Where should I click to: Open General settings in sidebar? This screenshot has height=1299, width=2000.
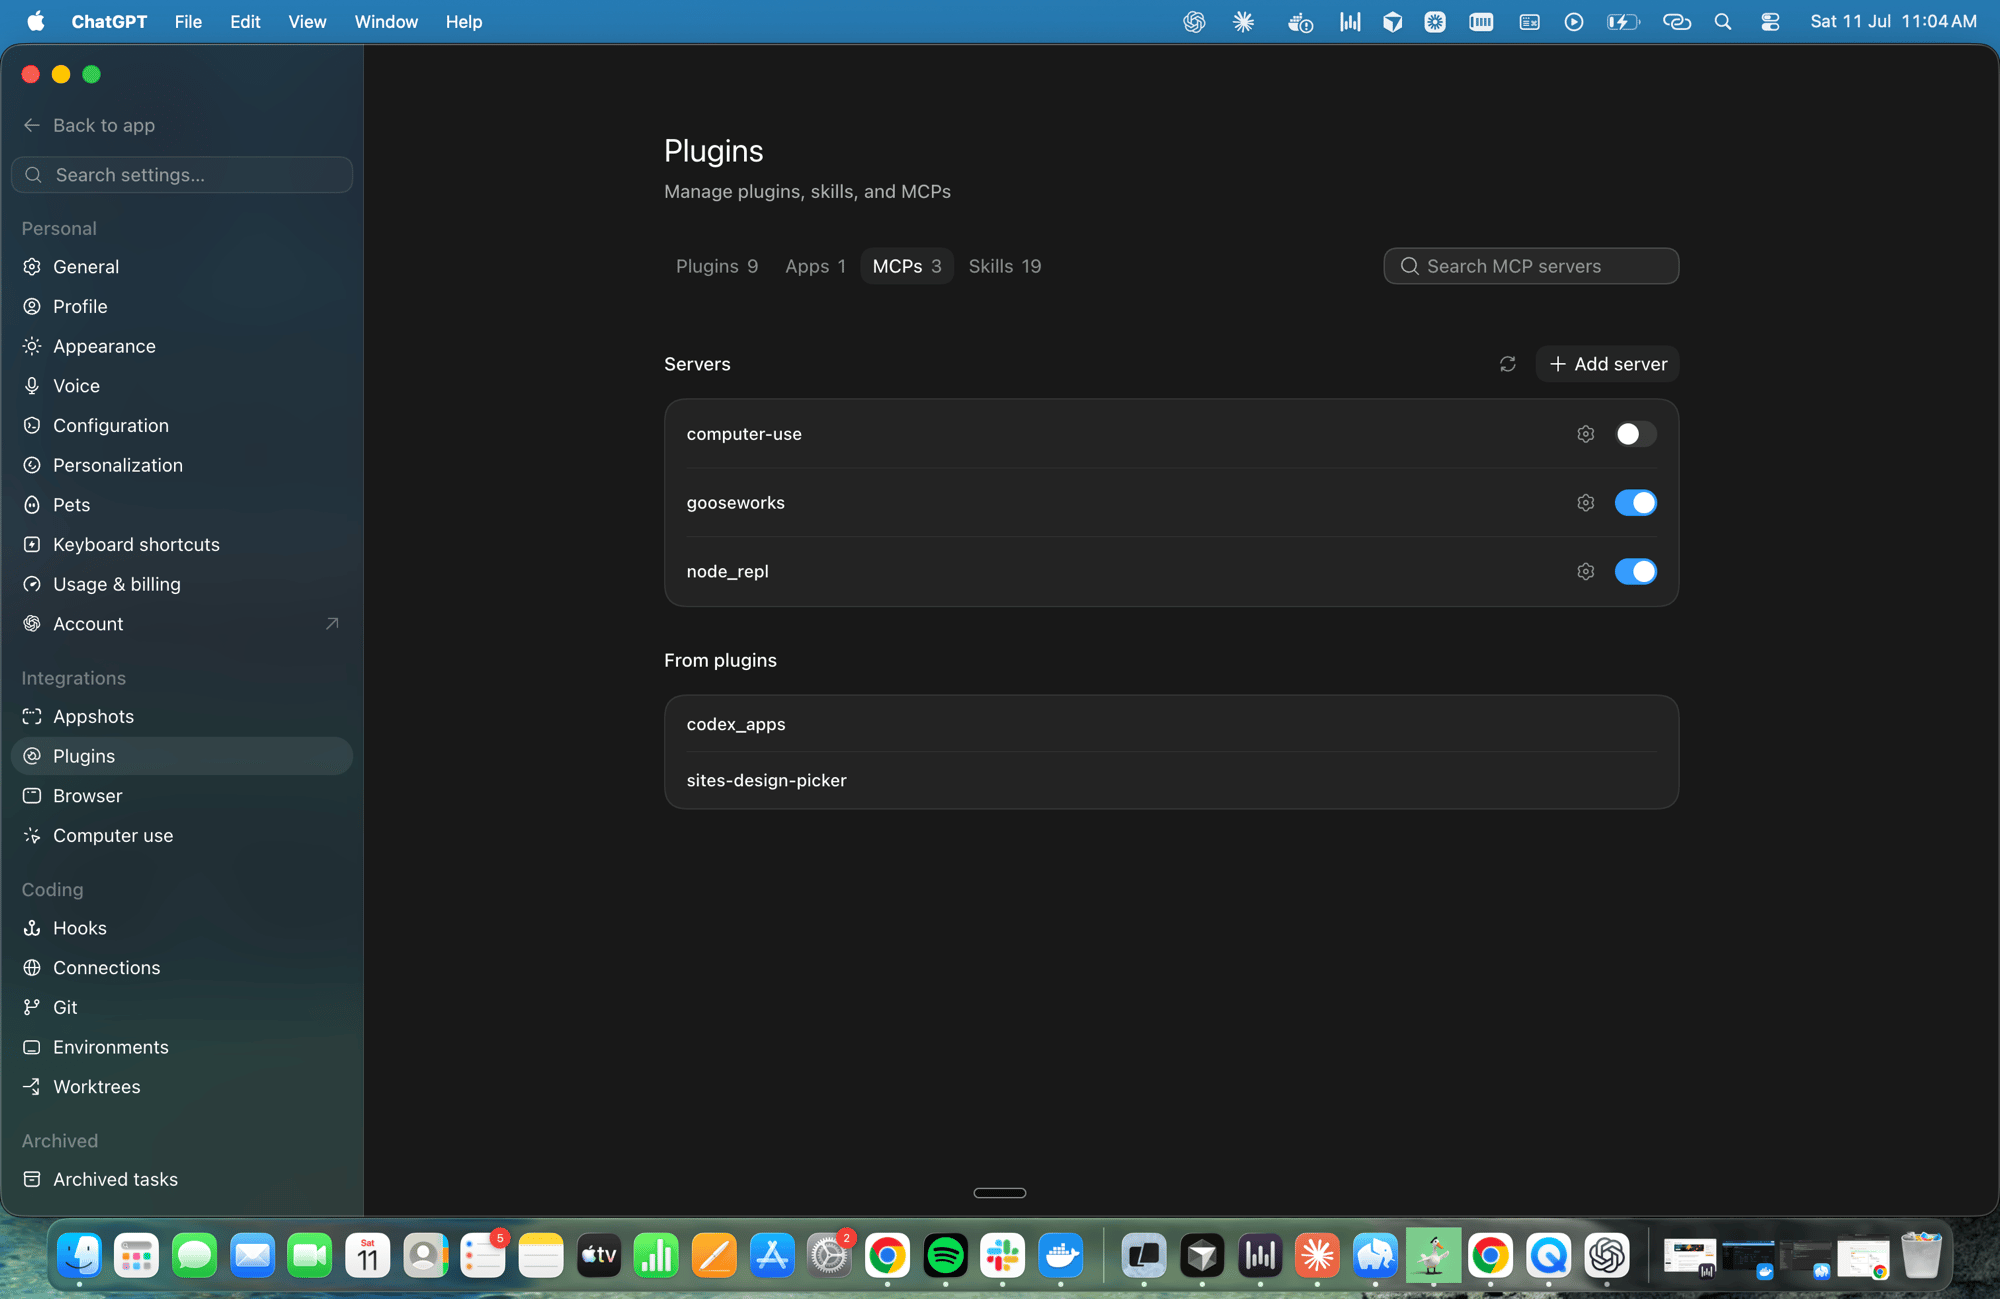(182, 267)
